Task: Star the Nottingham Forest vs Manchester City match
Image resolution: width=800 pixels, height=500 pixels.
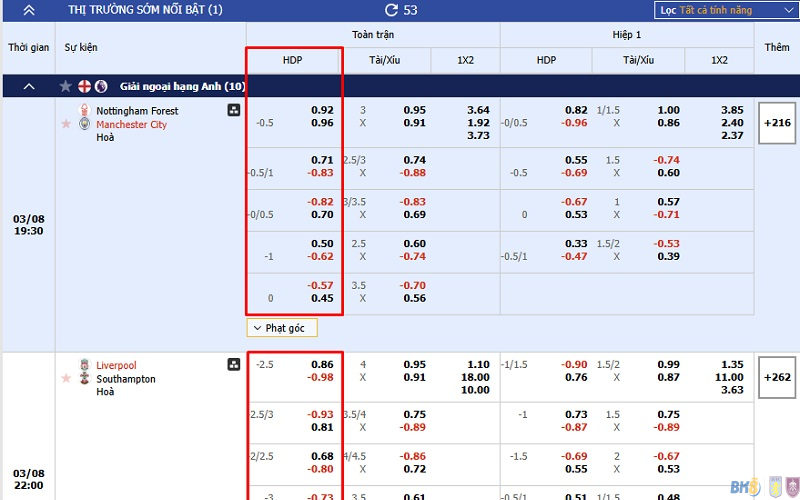Action: (67, 124)
